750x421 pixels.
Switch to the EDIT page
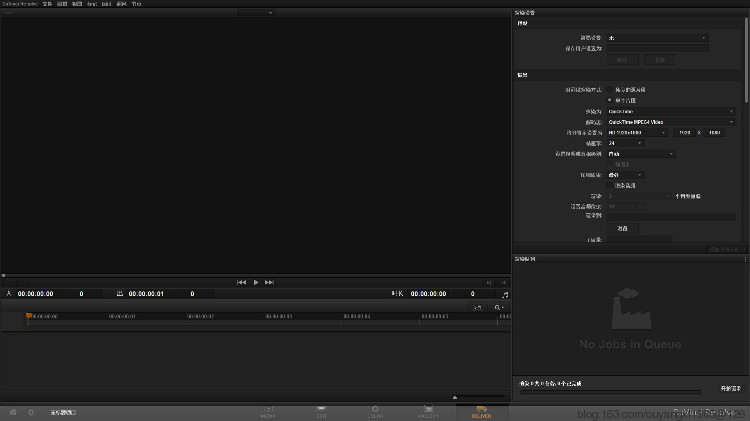(x=321, y=412)
